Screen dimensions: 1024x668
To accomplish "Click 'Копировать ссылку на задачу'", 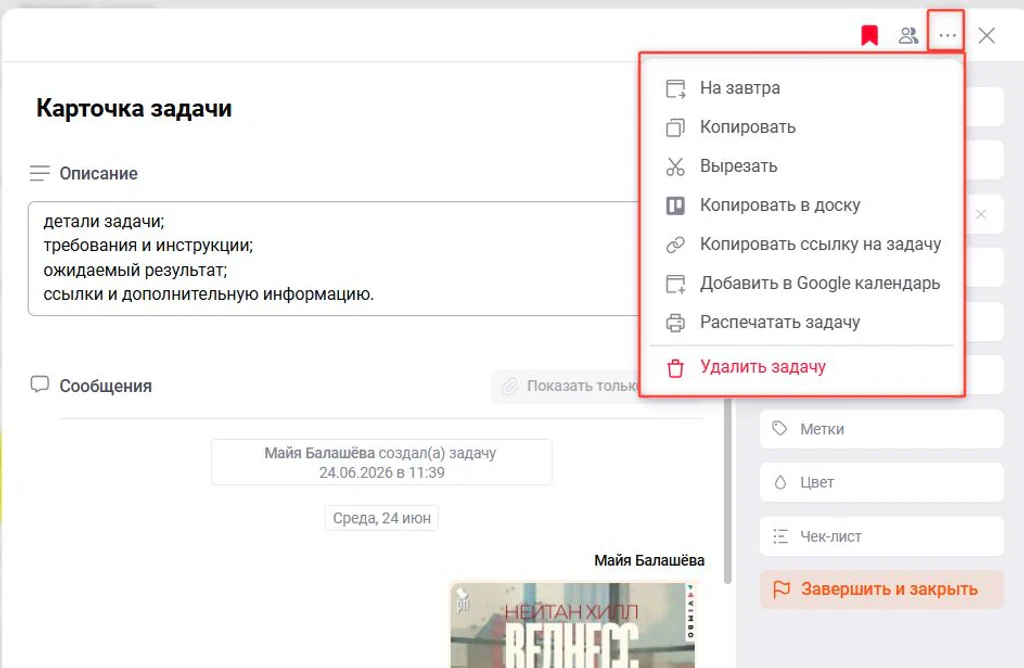I will pos(801,244).
